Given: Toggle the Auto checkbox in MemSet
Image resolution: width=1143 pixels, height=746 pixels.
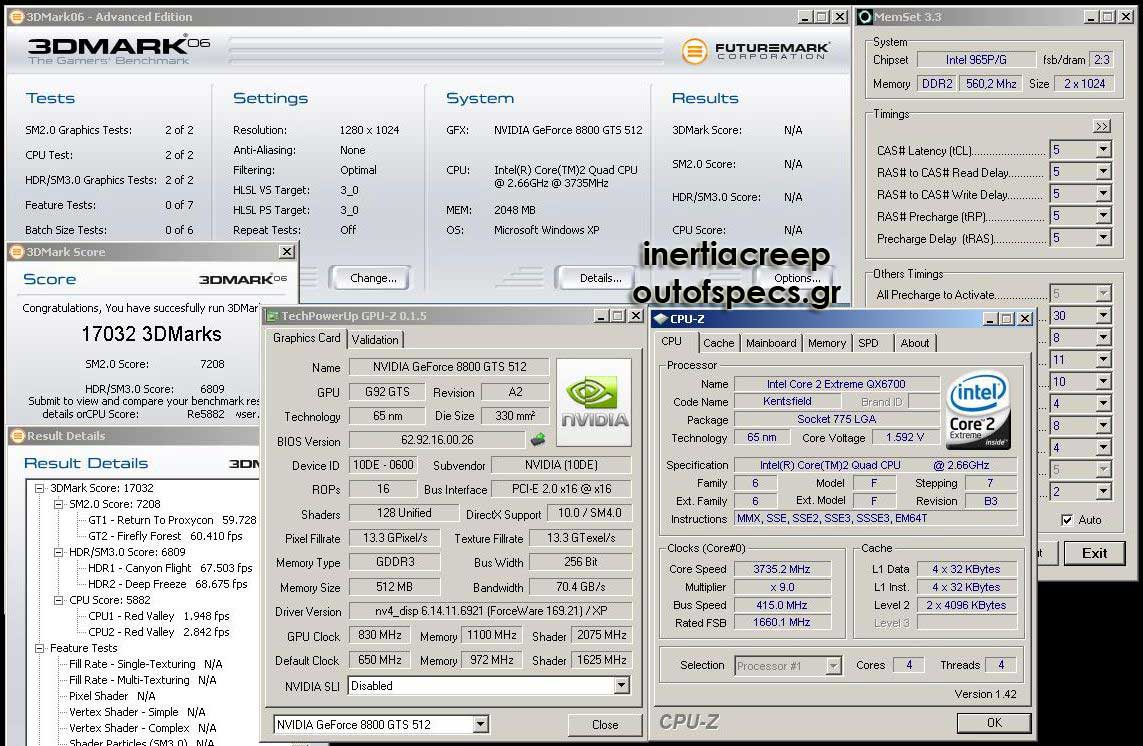Looking at the screenshot, I should [x=1067, y=520].
